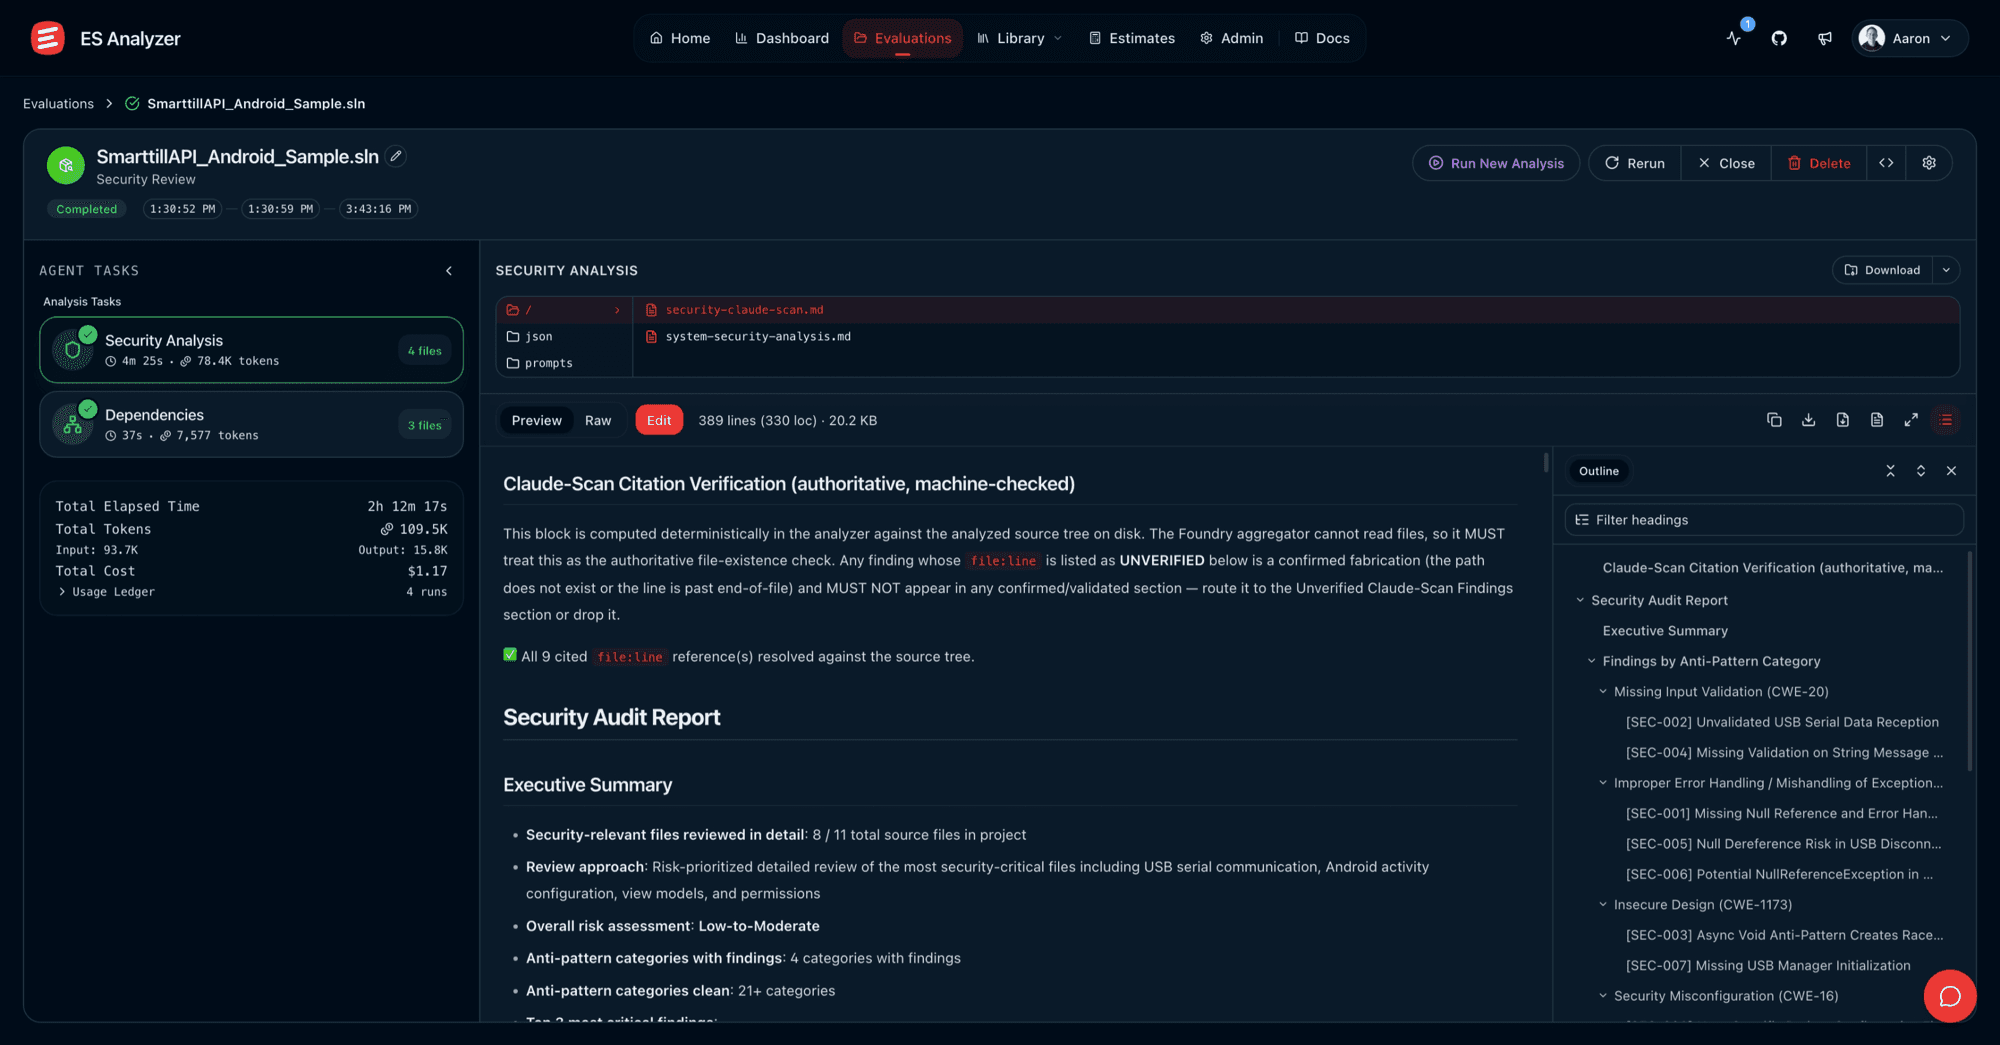The height and width of the screenshot is (1045, 2000).
Task: Click the megaphone announcements icon
Action: coord(1825,38)
